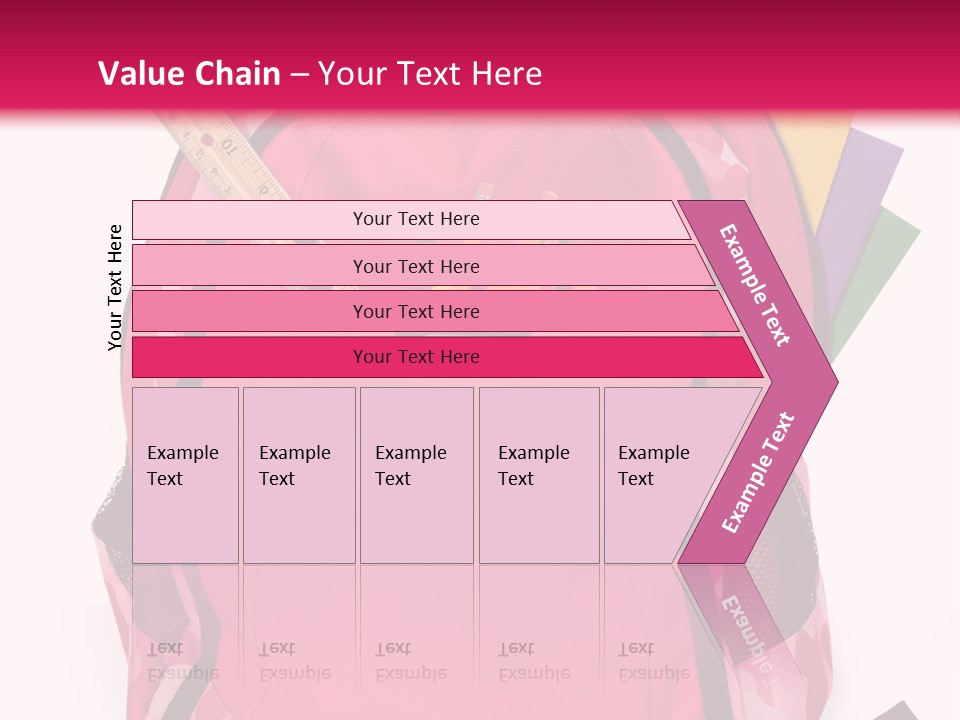Viewport: 960px width, 720px height.
Task: Select the top lightest-pink "Your Text Here" bar
Action: pyautogui.click(x=415, y=219)
